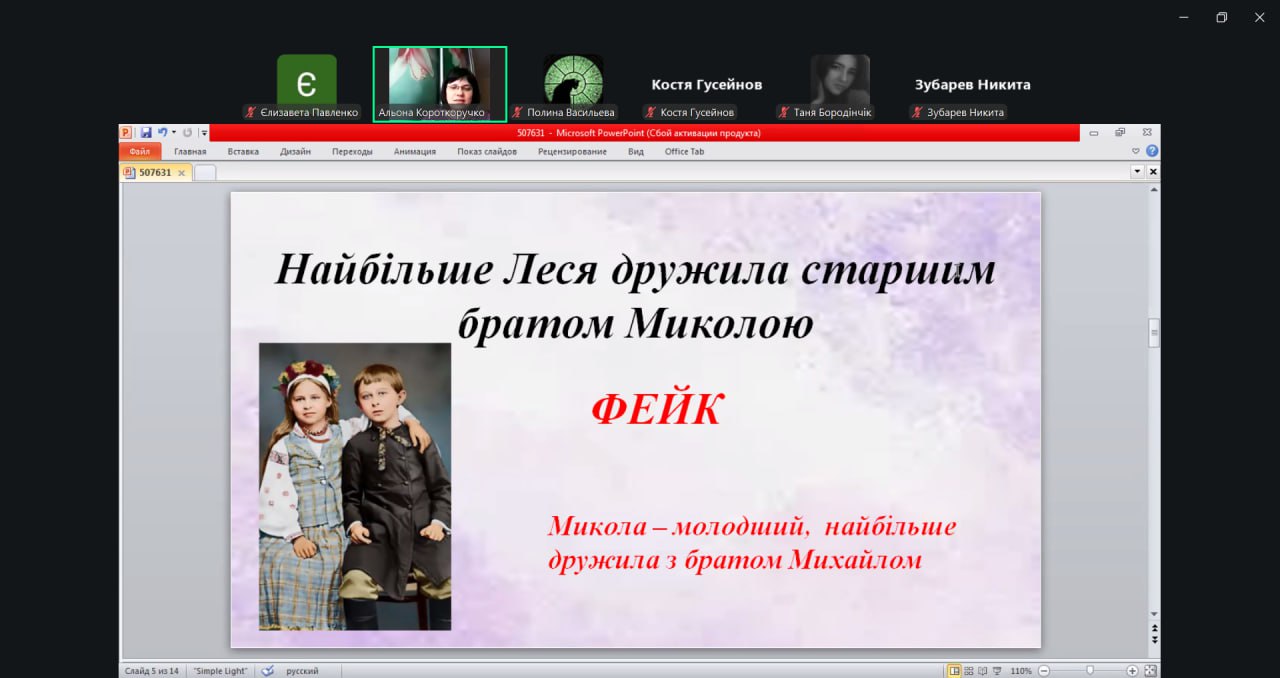The width and height of the screenshot is (1280, 678).
Task: Switch to Reading view icon
Action: (x=982, y=670)
